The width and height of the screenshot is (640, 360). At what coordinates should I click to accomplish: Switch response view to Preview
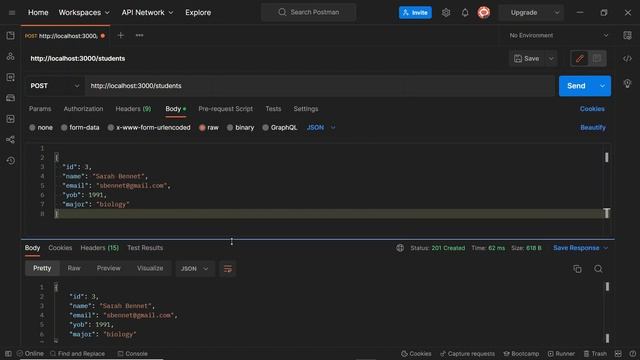pyautogui.click(x=109, y=269)
